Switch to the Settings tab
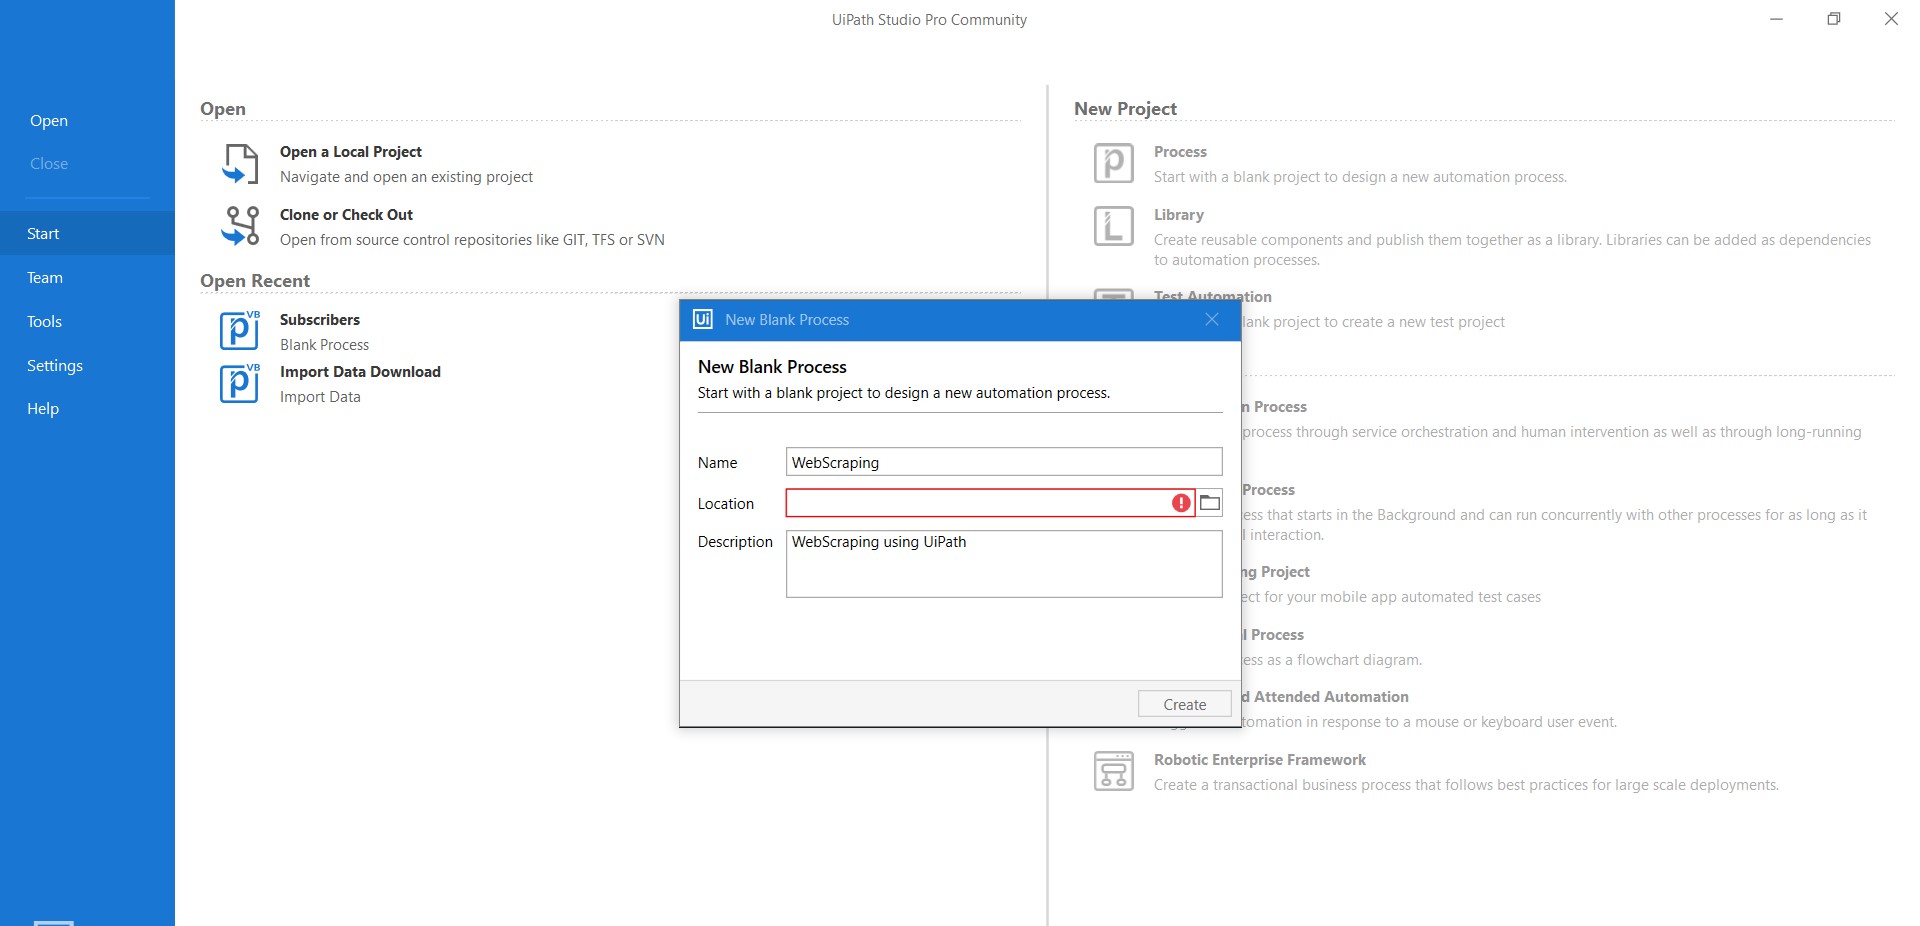 (x=87, y=365)
